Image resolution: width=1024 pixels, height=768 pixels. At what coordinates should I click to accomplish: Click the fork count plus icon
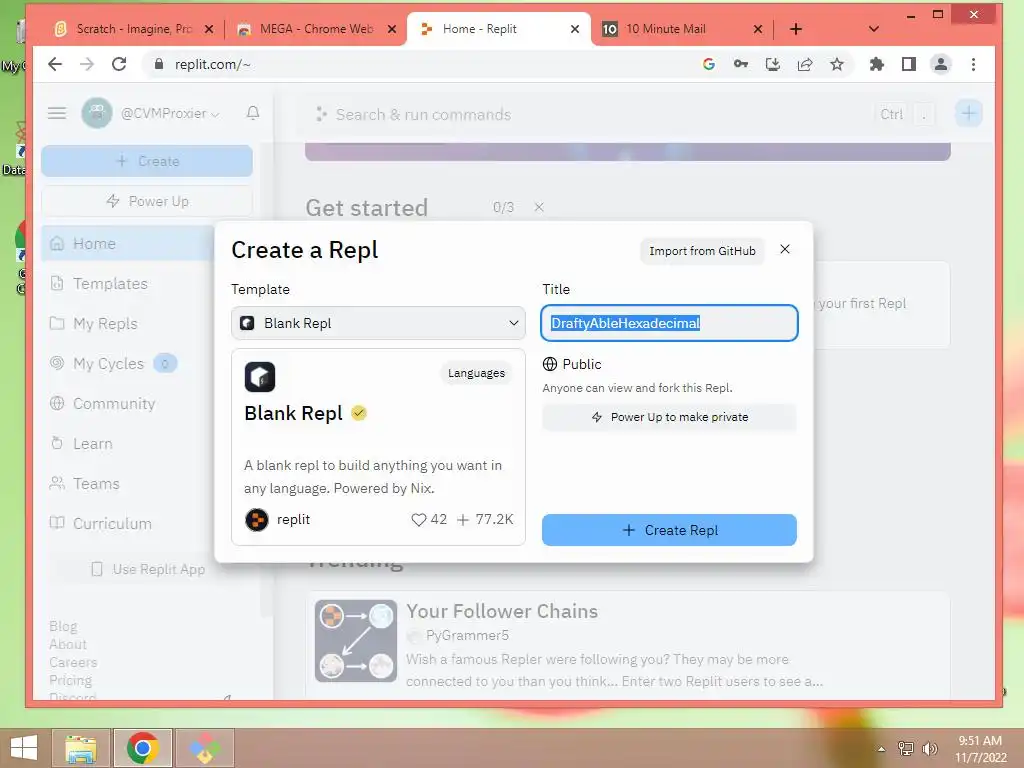[x=463, y=520]
